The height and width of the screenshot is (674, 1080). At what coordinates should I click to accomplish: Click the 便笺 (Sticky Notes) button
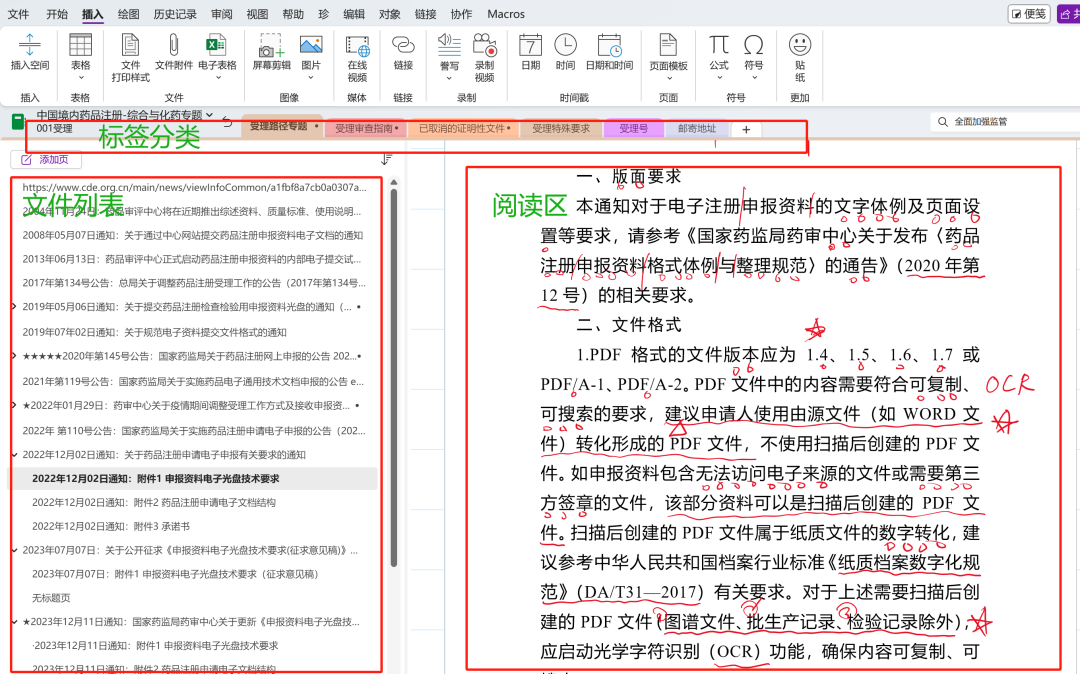coord(1029,14)
